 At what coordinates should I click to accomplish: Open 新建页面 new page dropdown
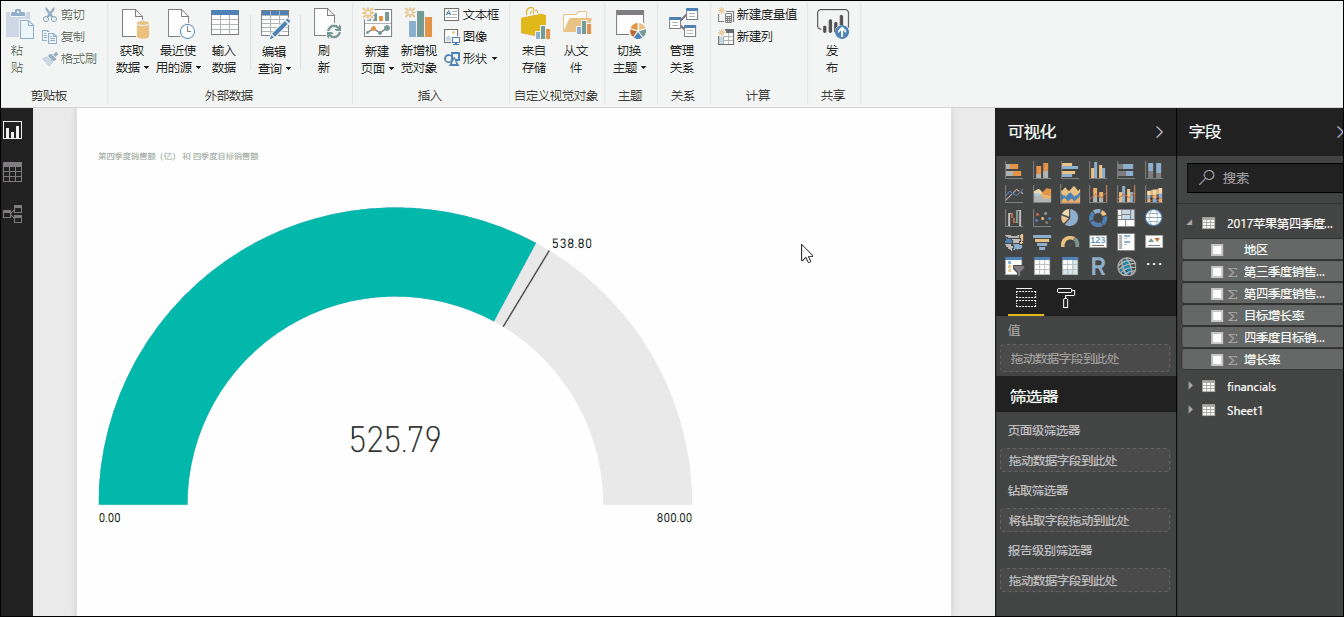(377, 43)
